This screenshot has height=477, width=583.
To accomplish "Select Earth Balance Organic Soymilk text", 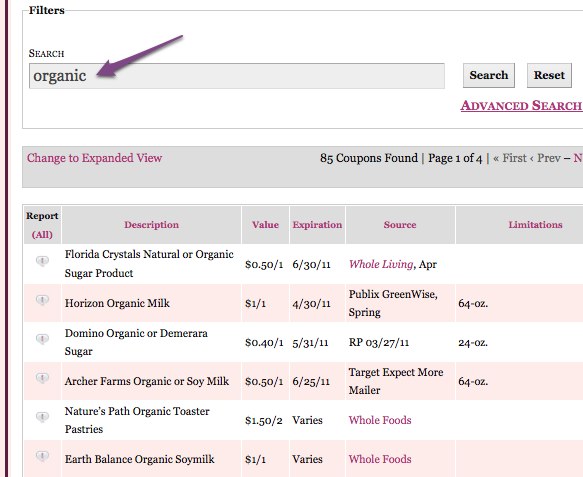I will click(139, 459).
